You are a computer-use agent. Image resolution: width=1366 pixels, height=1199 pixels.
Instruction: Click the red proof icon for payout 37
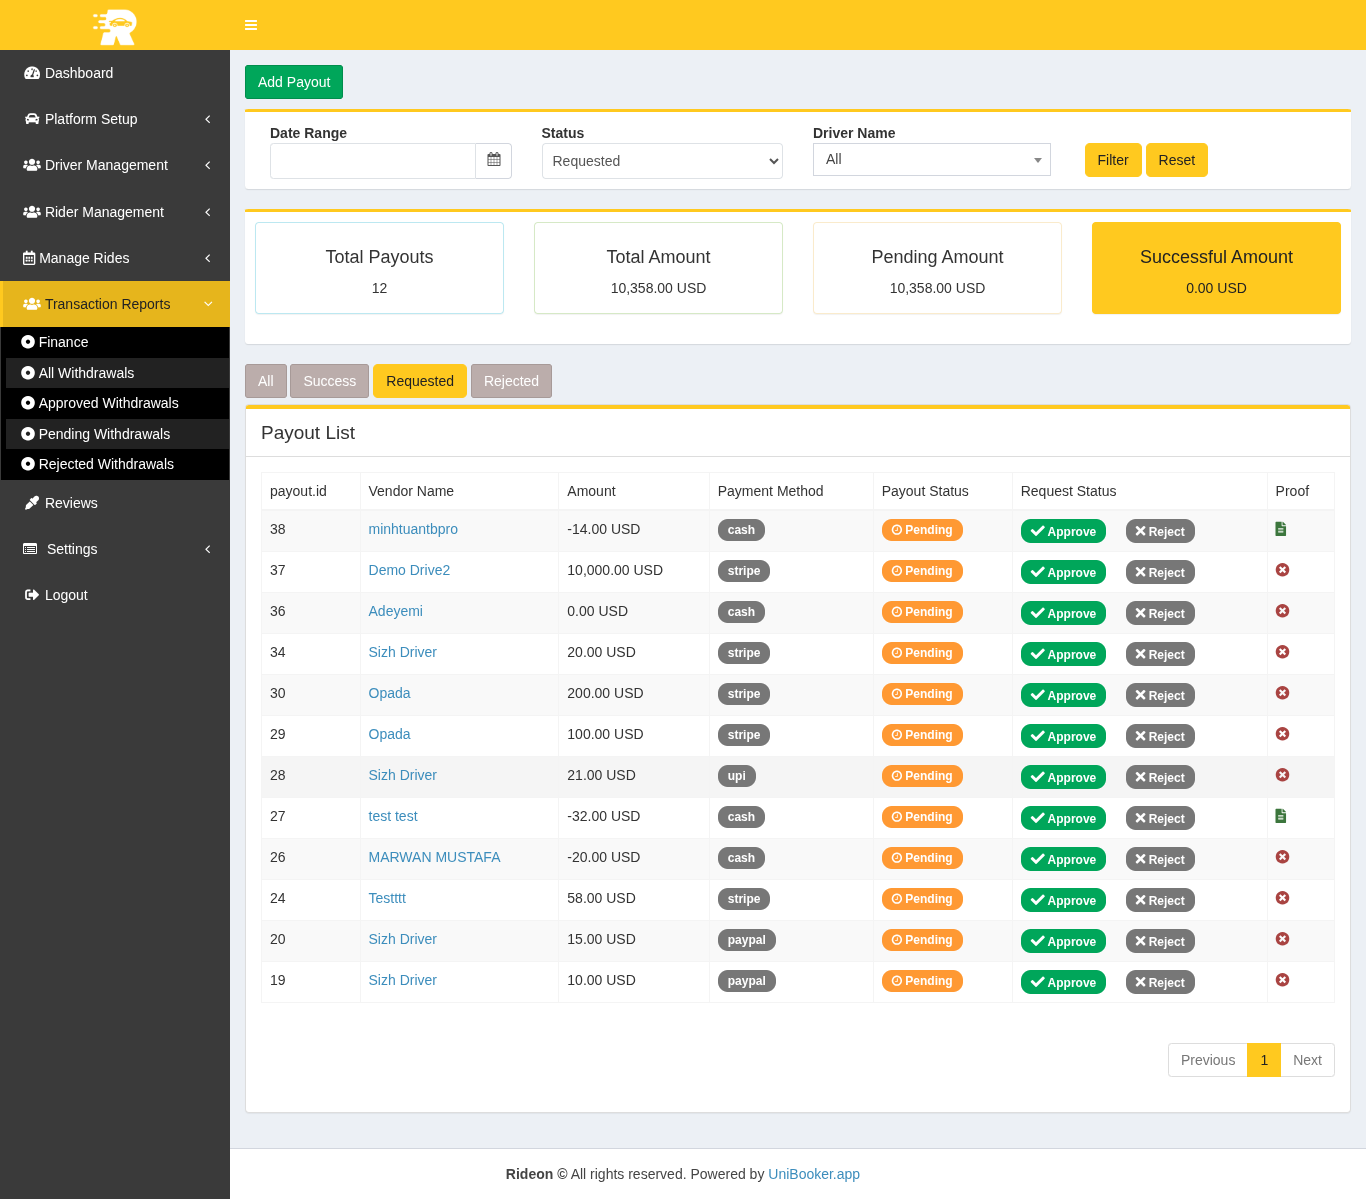(x=1282, y=570)
